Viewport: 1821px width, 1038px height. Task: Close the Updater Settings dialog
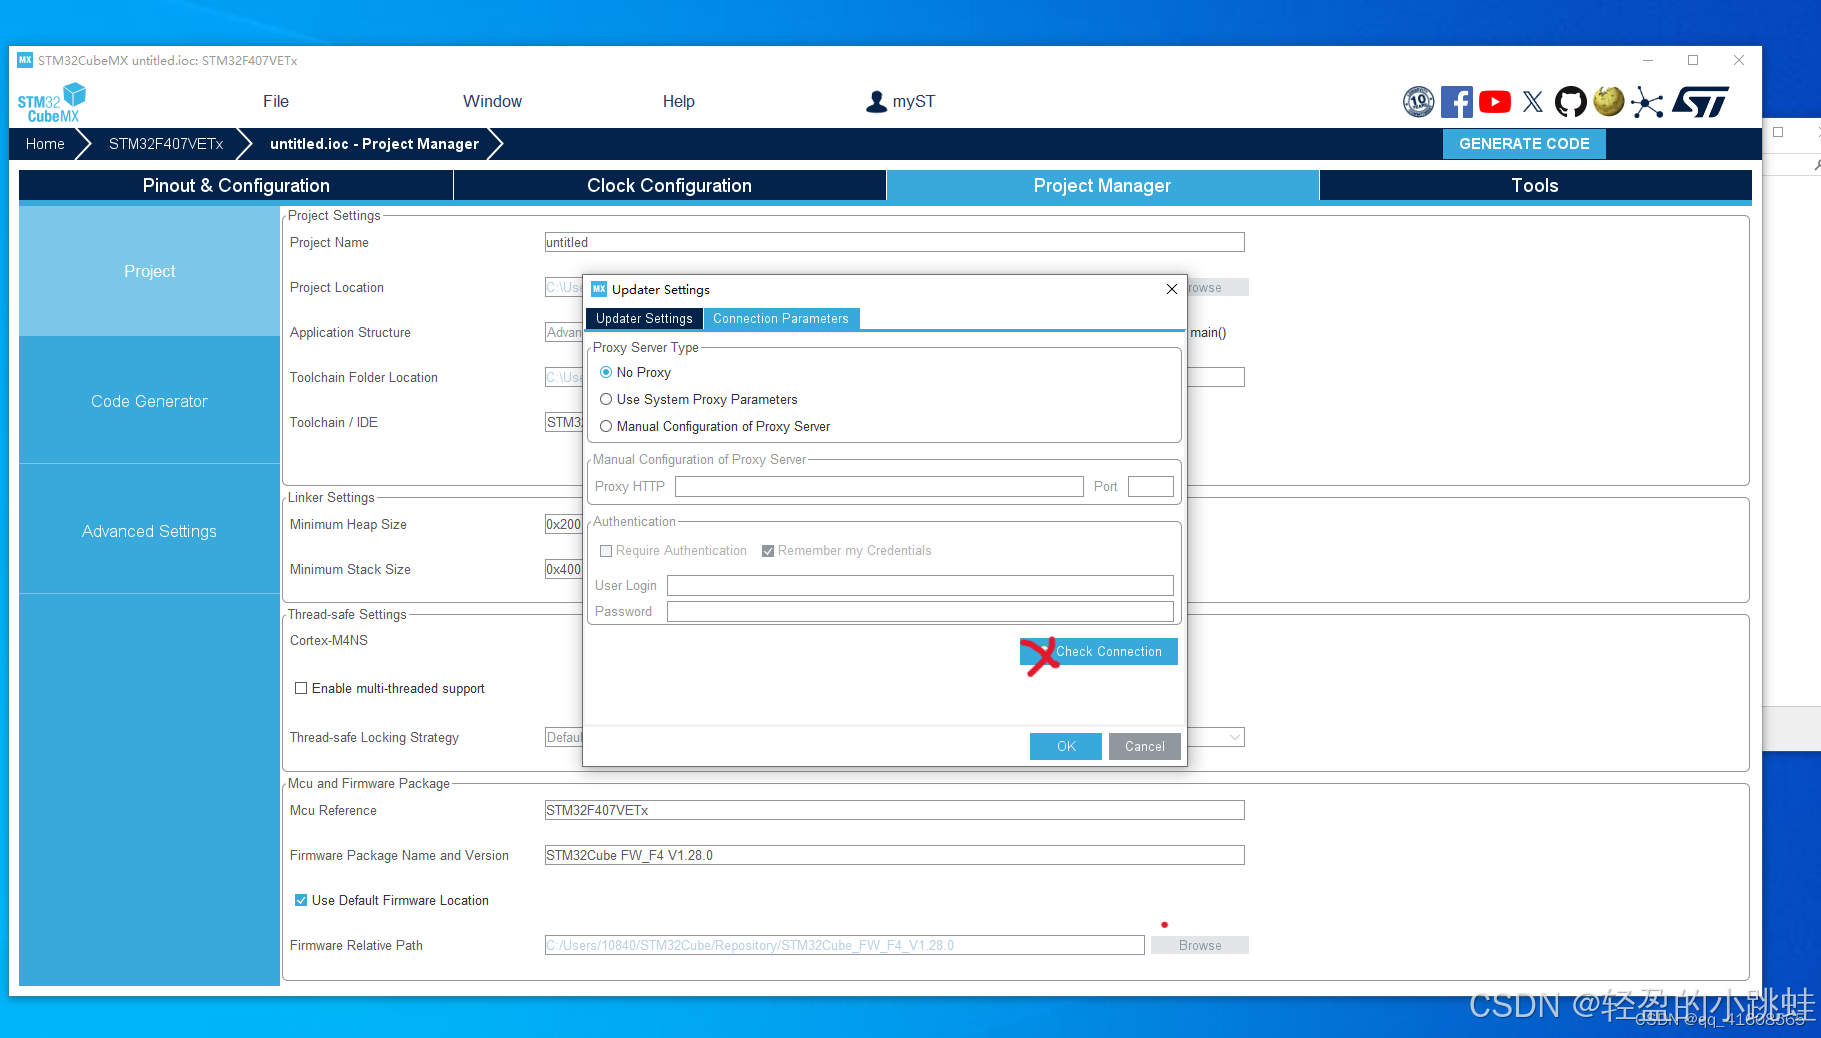1171,289
